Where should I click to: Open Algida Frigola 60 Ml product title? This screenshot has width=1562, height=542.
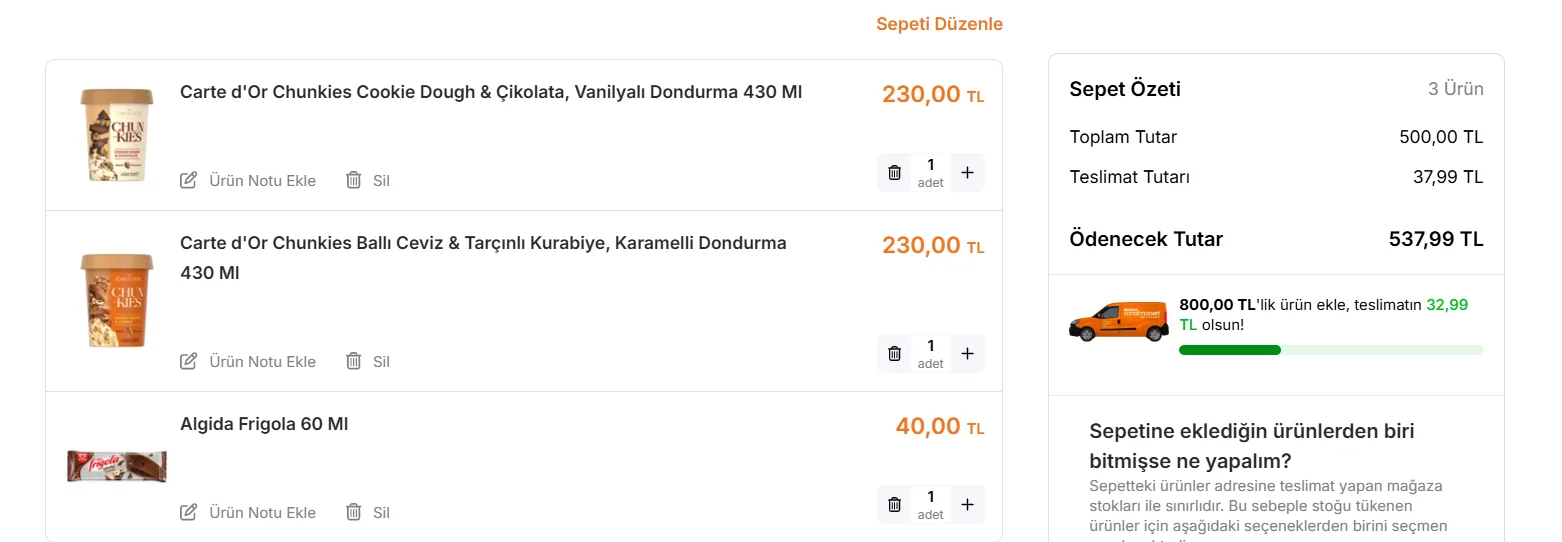(264, 424)
